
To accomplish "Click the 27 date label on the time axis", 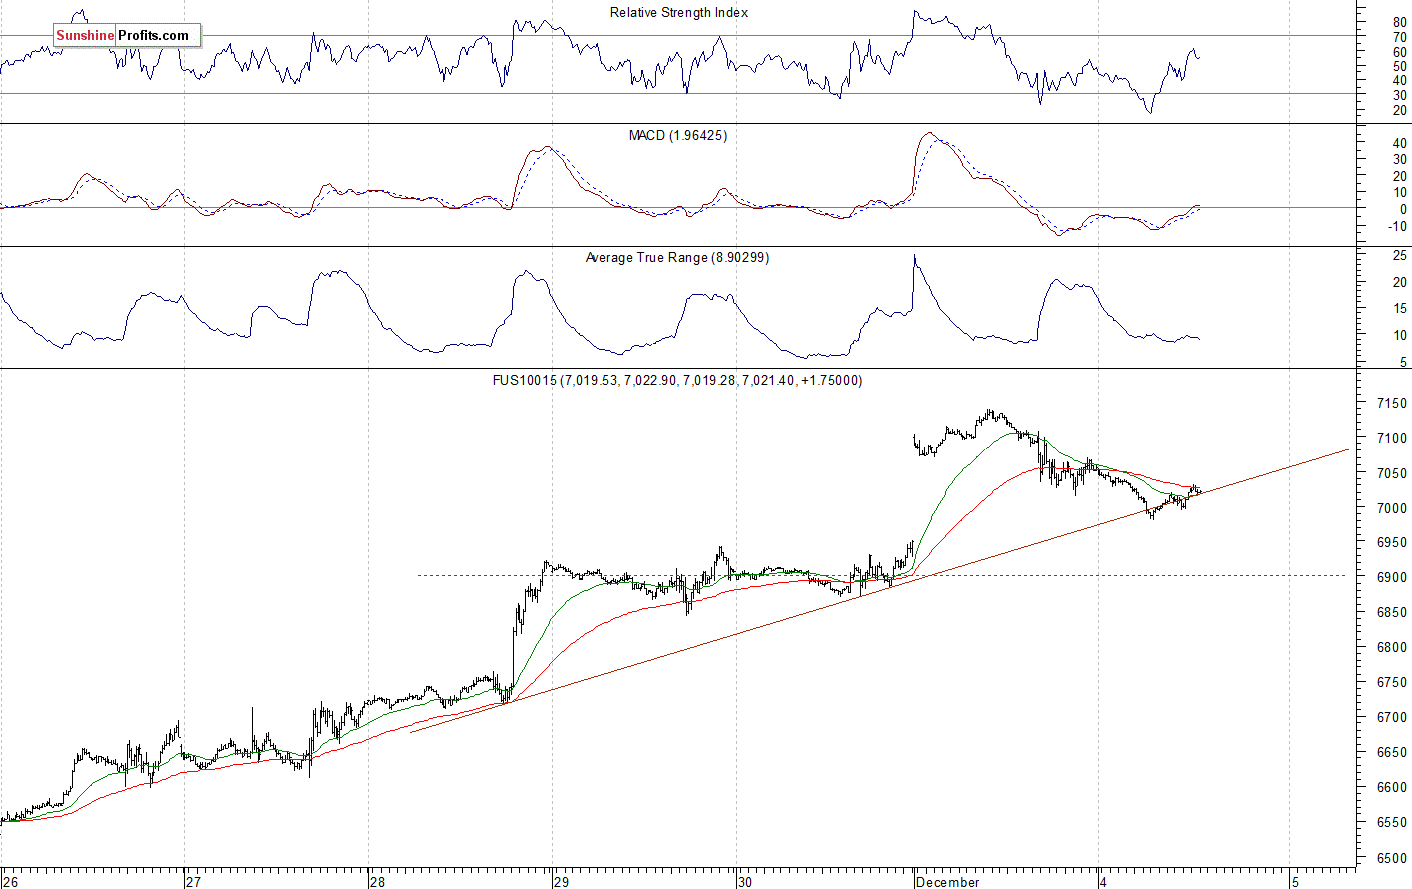I will click(x=193, y=882).
